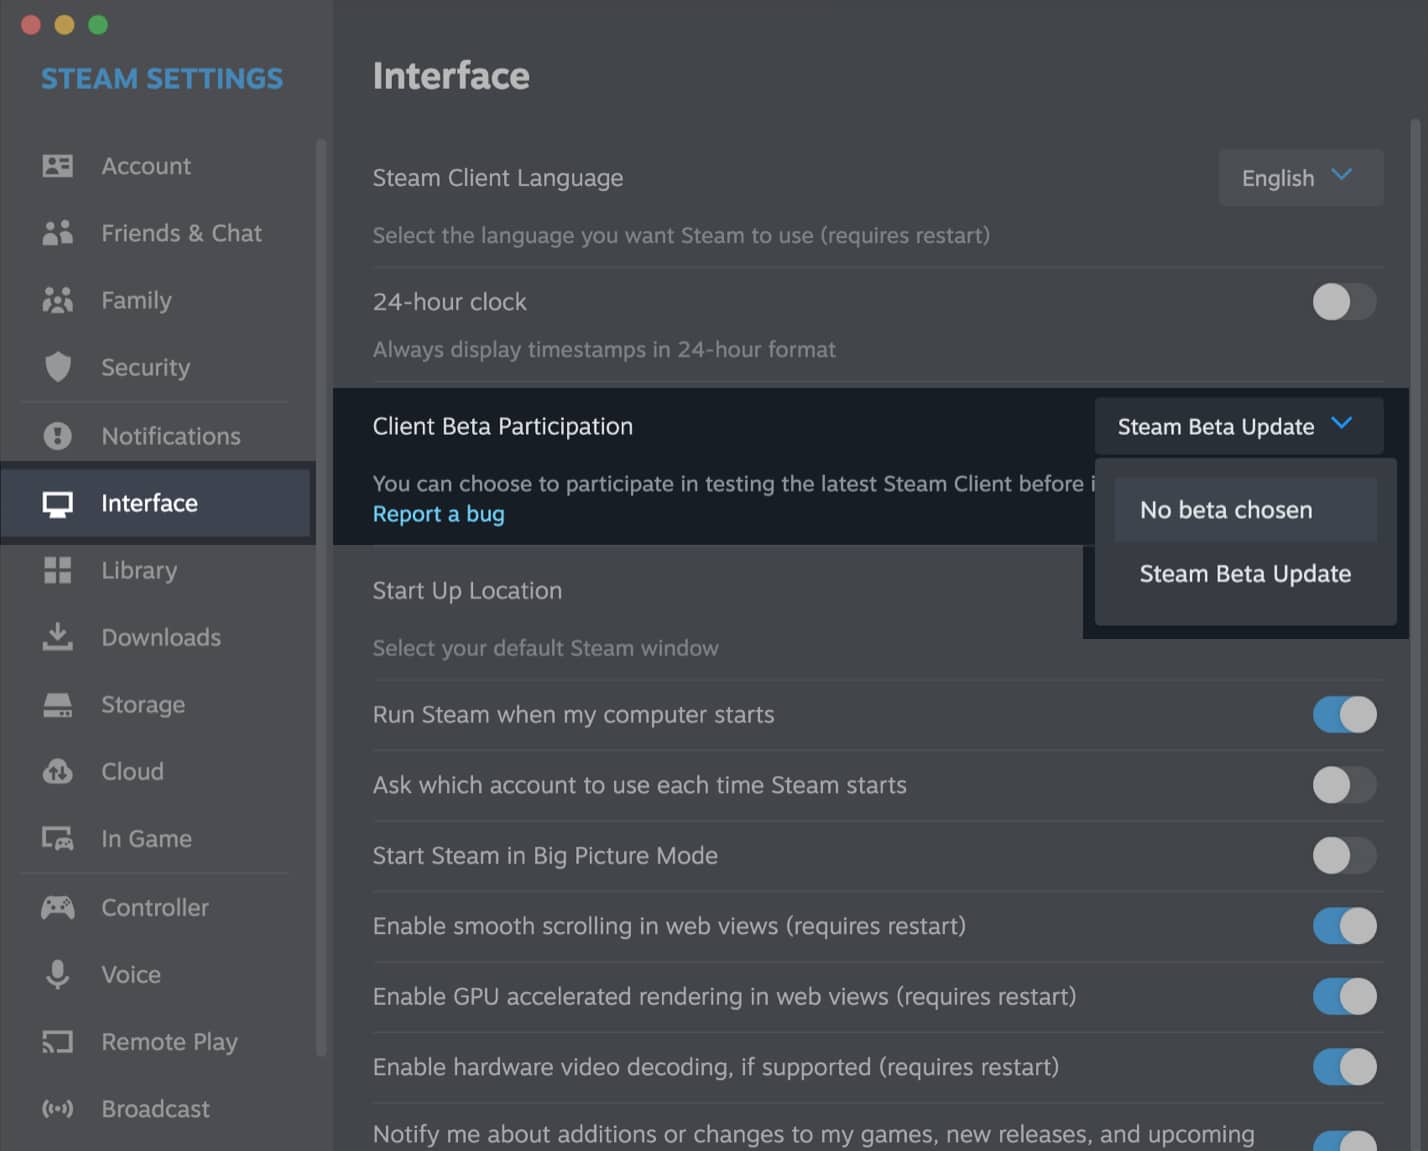Open Family settings label

pos(136,300)
